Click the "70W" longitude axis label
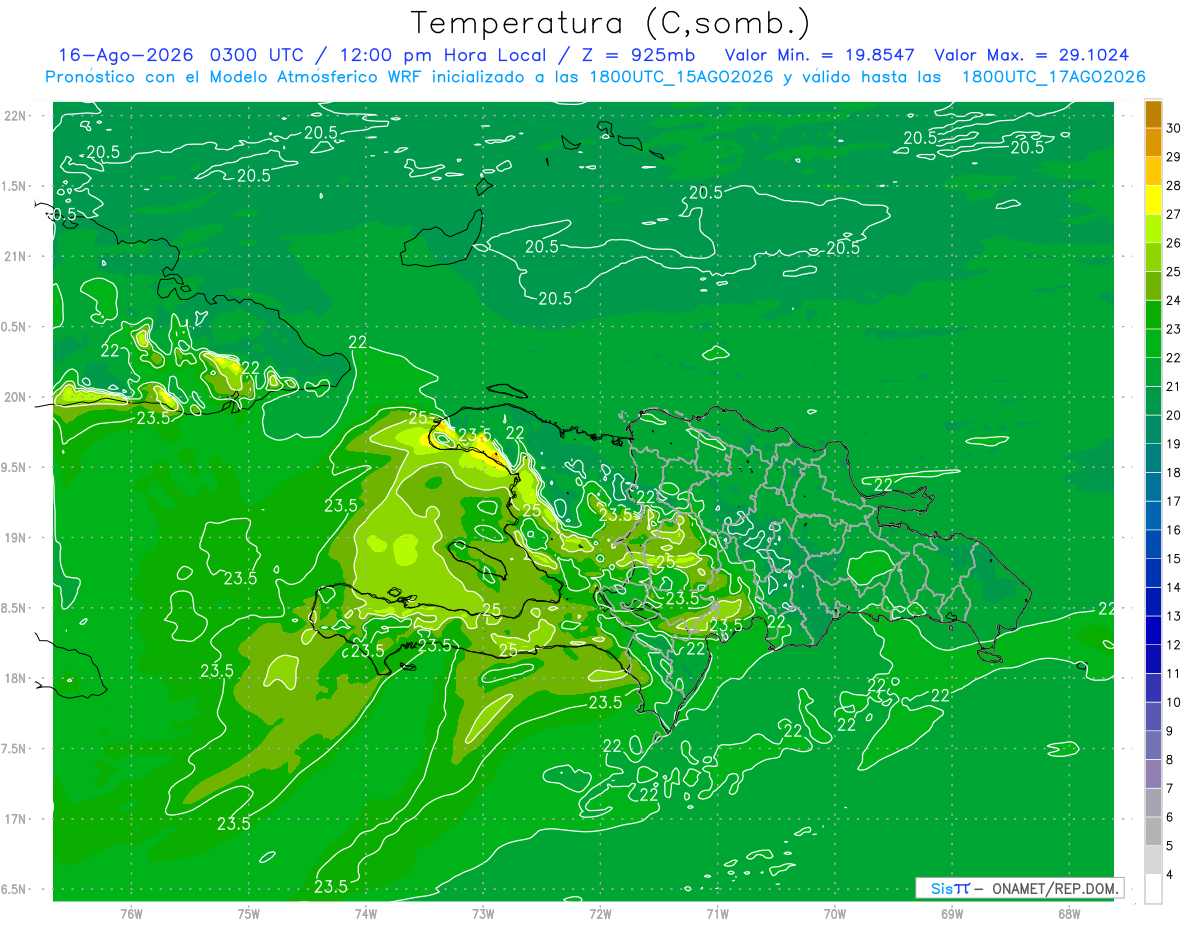 pyautogui.click(x=834, y=915)
